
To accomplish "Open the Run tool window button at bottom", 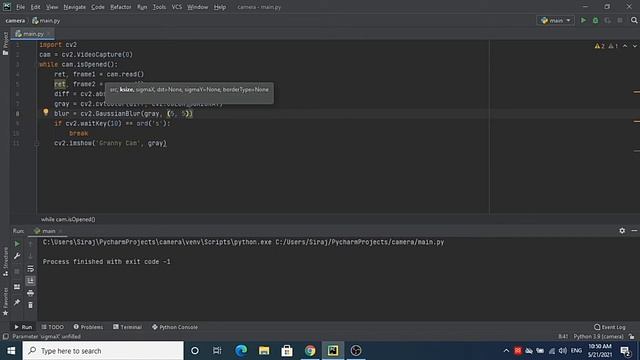I will coord(23,327).
